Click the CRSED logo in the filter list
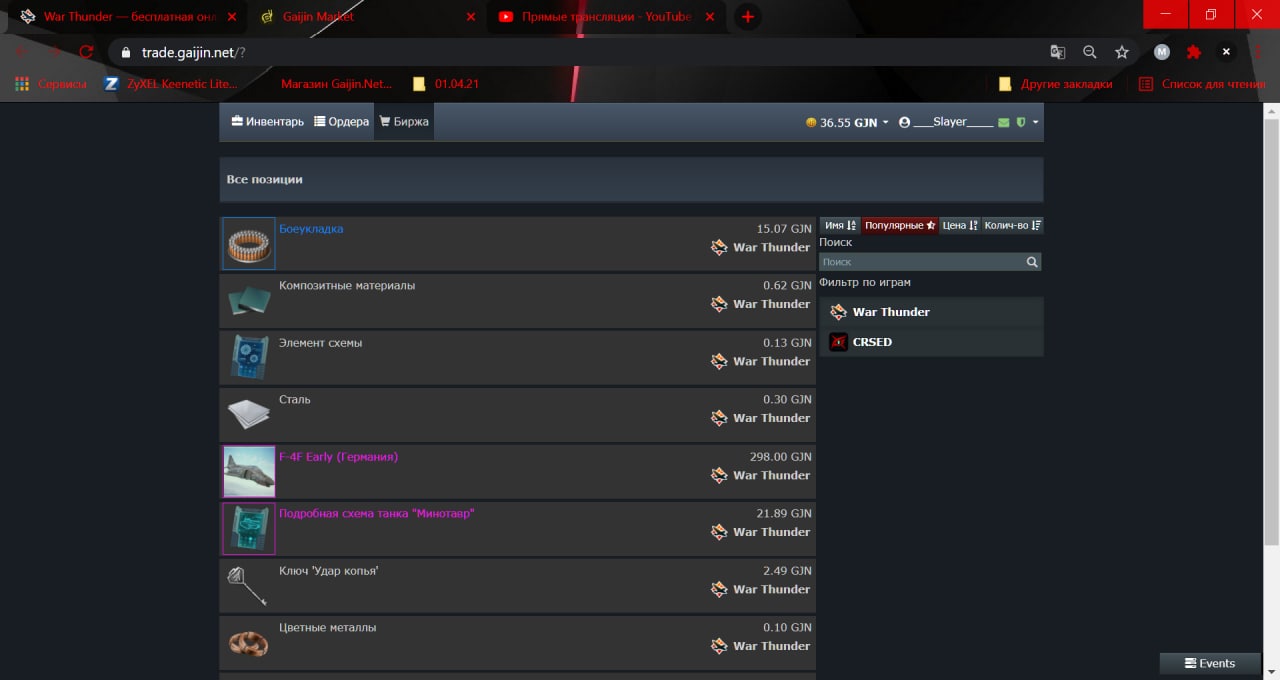 pyautogui.click(x=838, y=342)
